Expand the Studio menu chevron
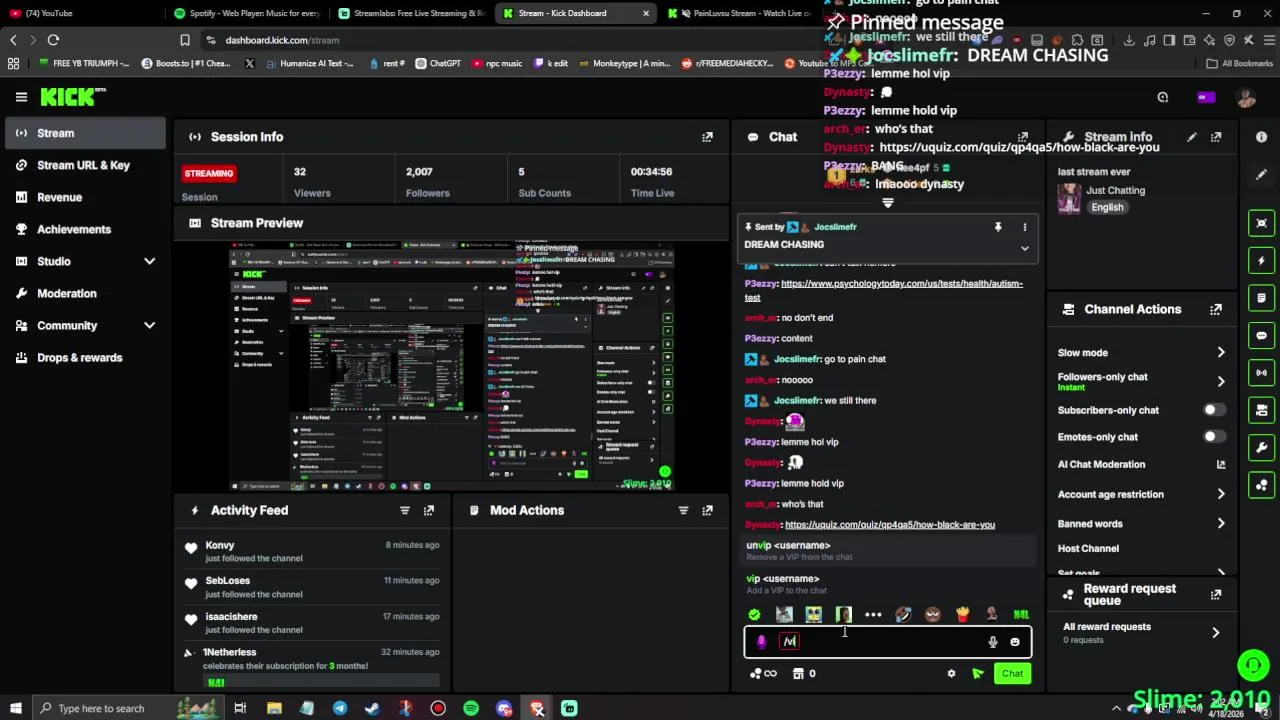Viewport: 1280px width, 720px height. pos(149,262)
